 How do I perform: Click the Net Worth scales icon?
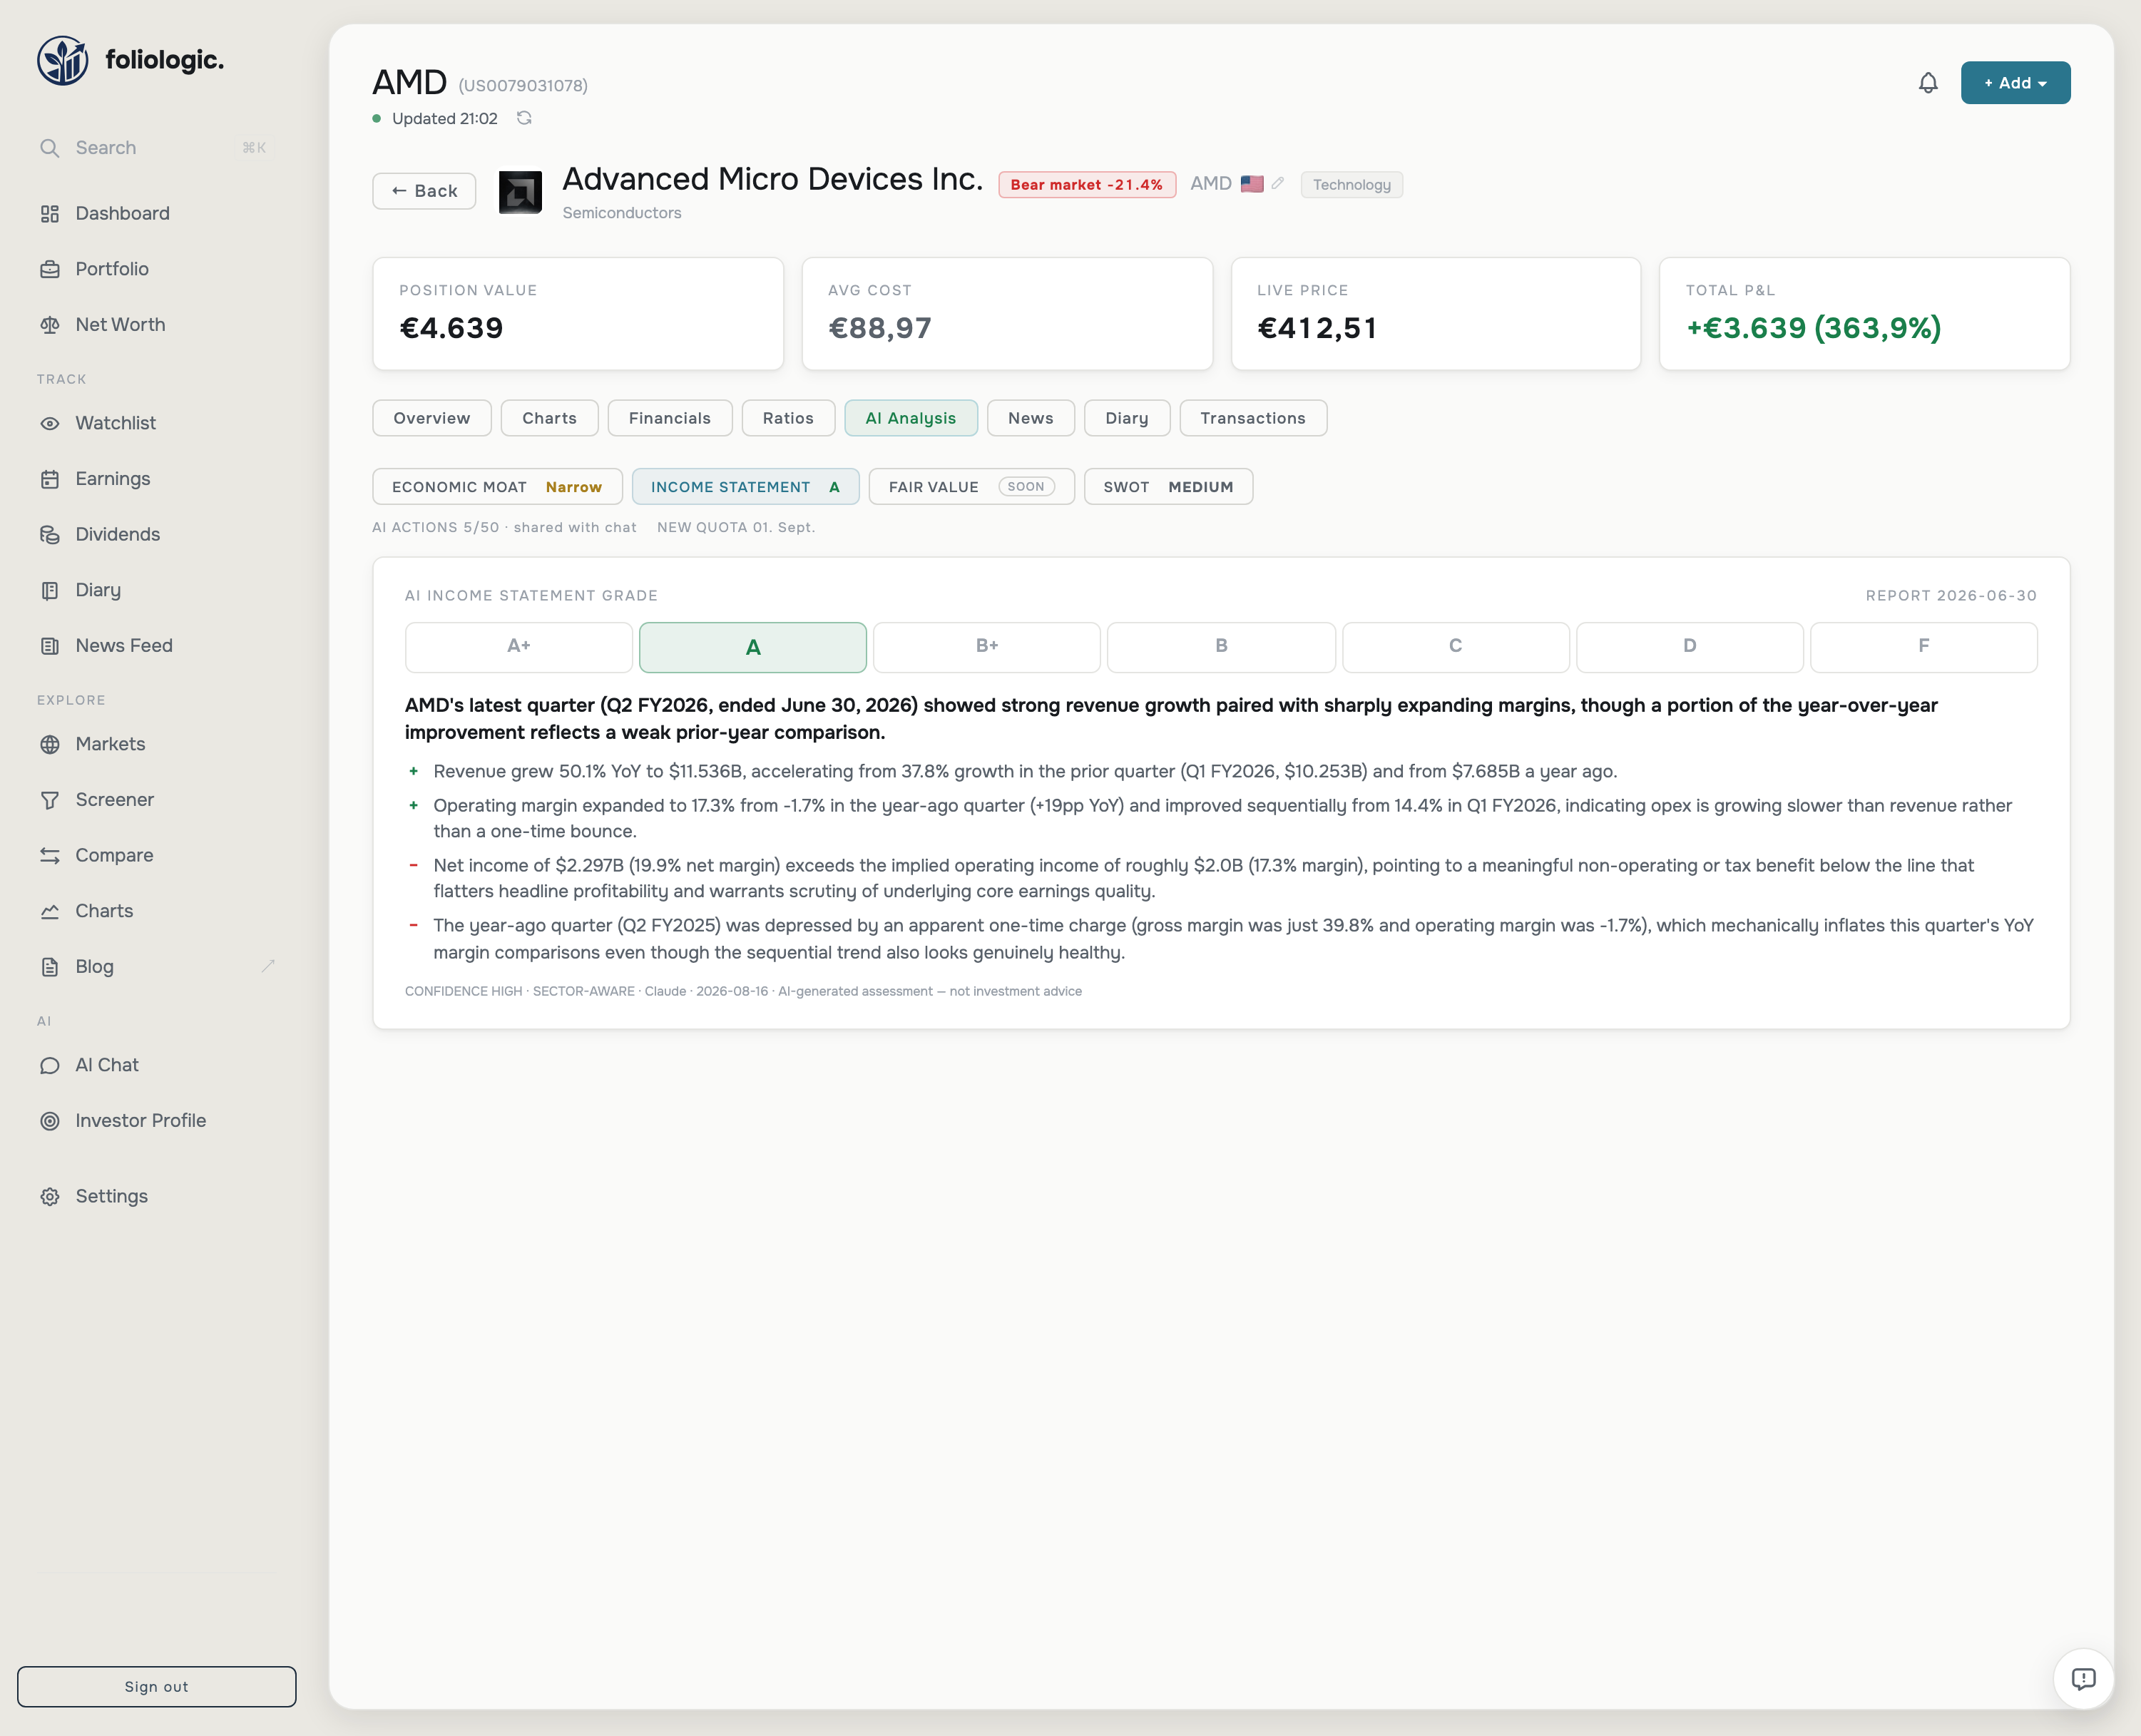pyautogui.click(x=50, y=325)
